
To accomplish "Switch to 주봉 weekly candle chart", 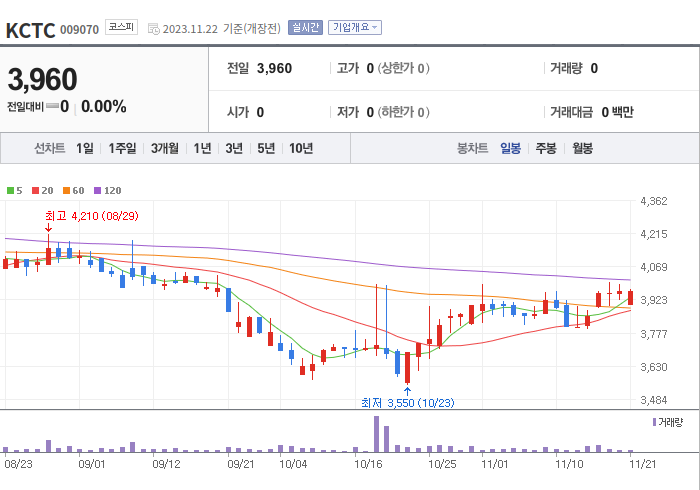I will [x=546, y=148].
